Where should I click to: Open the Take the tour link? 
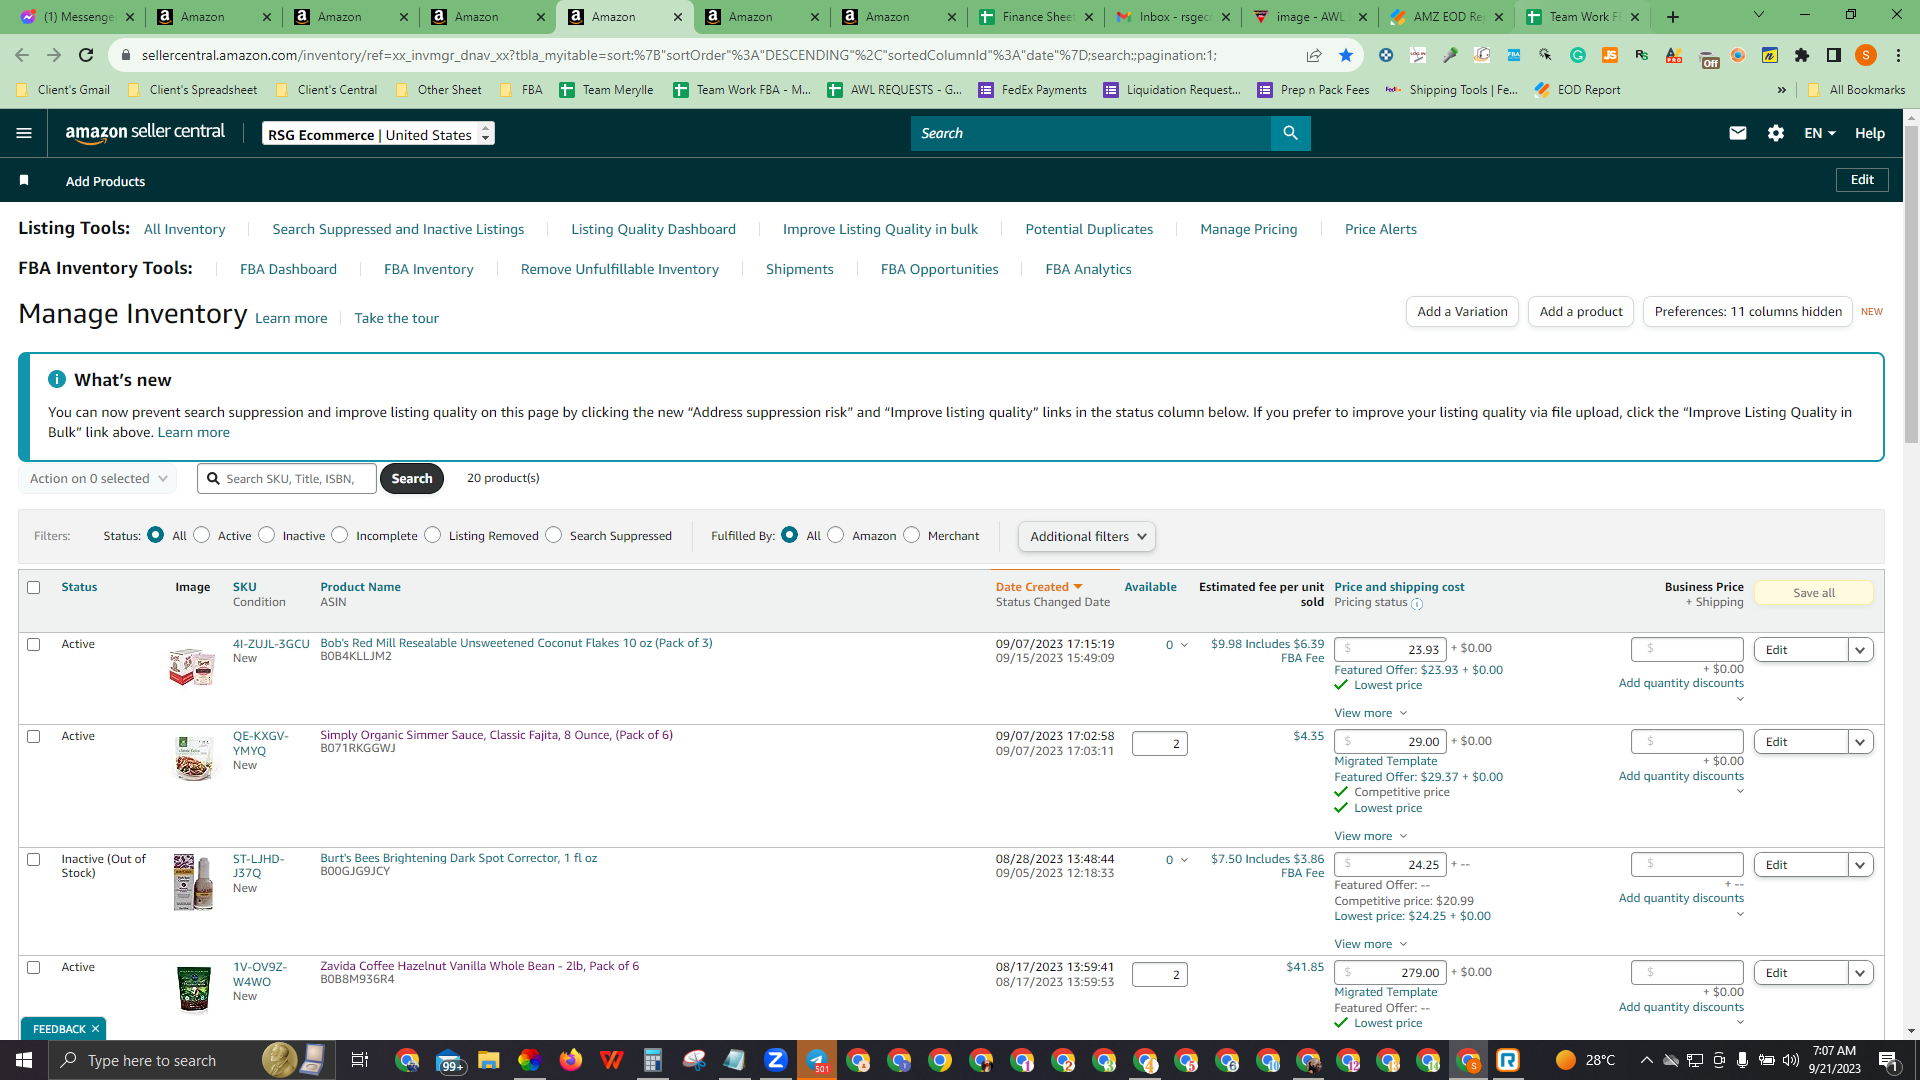click(x=396, y=318)
